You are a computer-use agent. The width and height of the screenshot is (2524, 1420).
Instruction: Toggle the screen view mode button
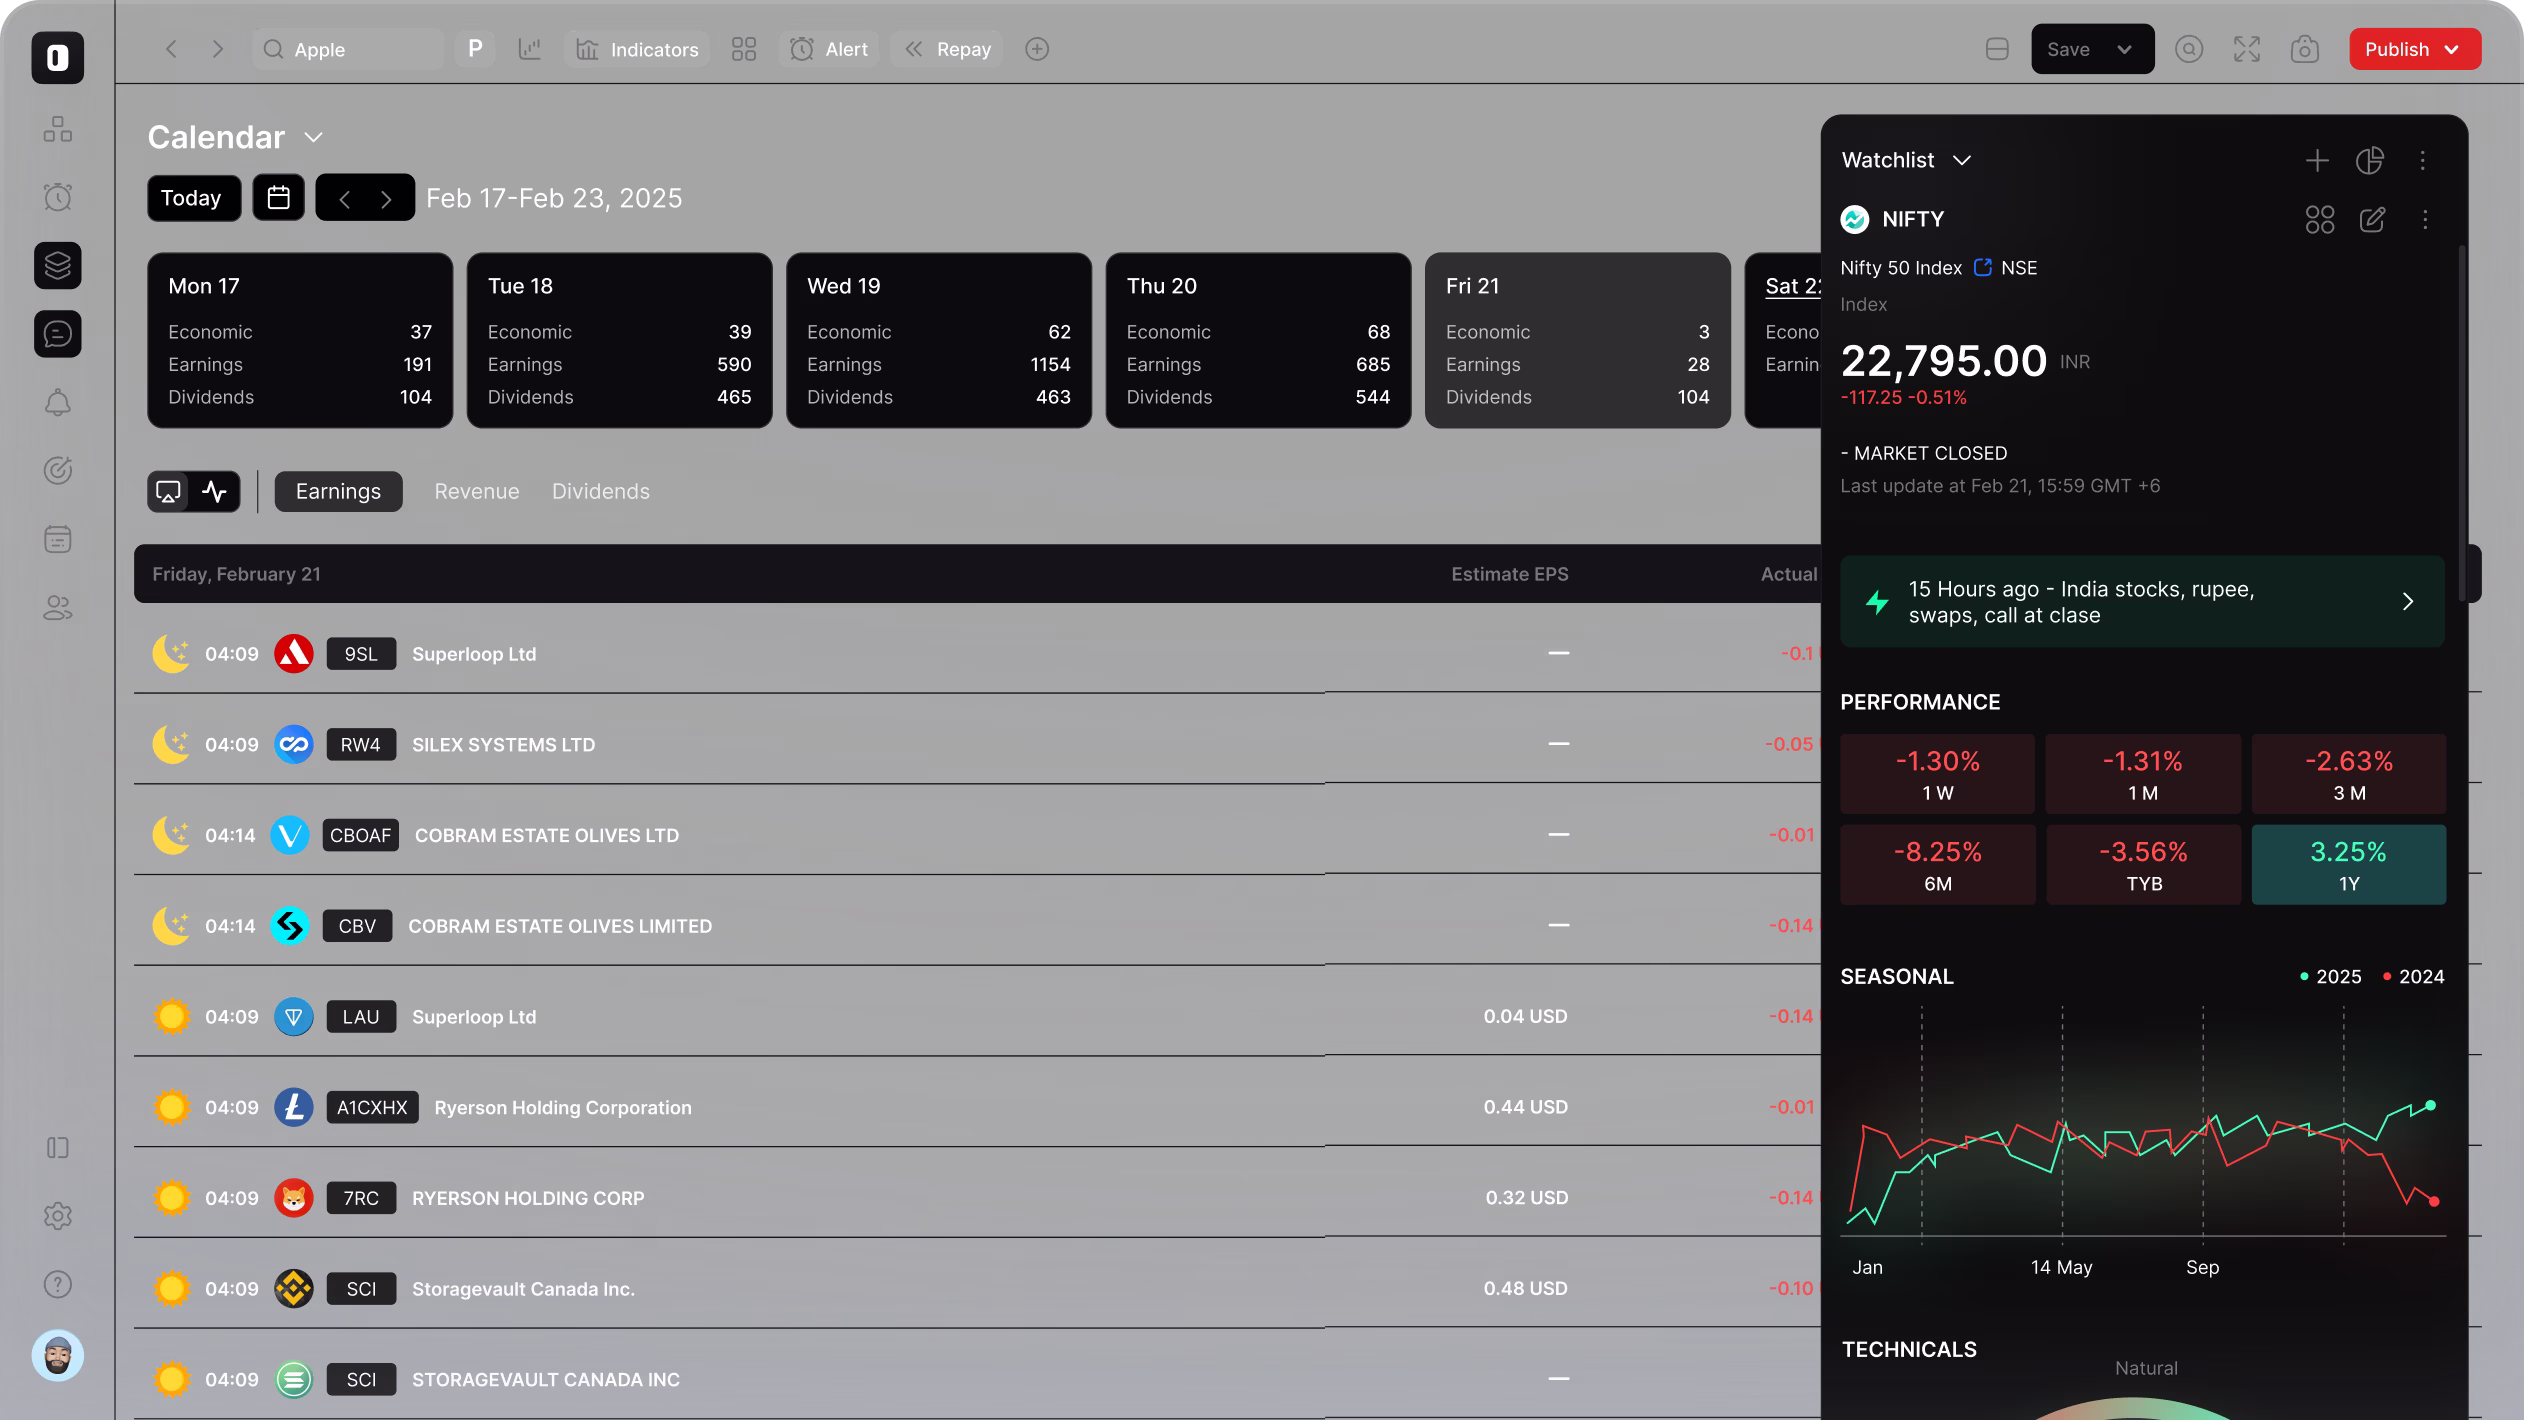169,491
